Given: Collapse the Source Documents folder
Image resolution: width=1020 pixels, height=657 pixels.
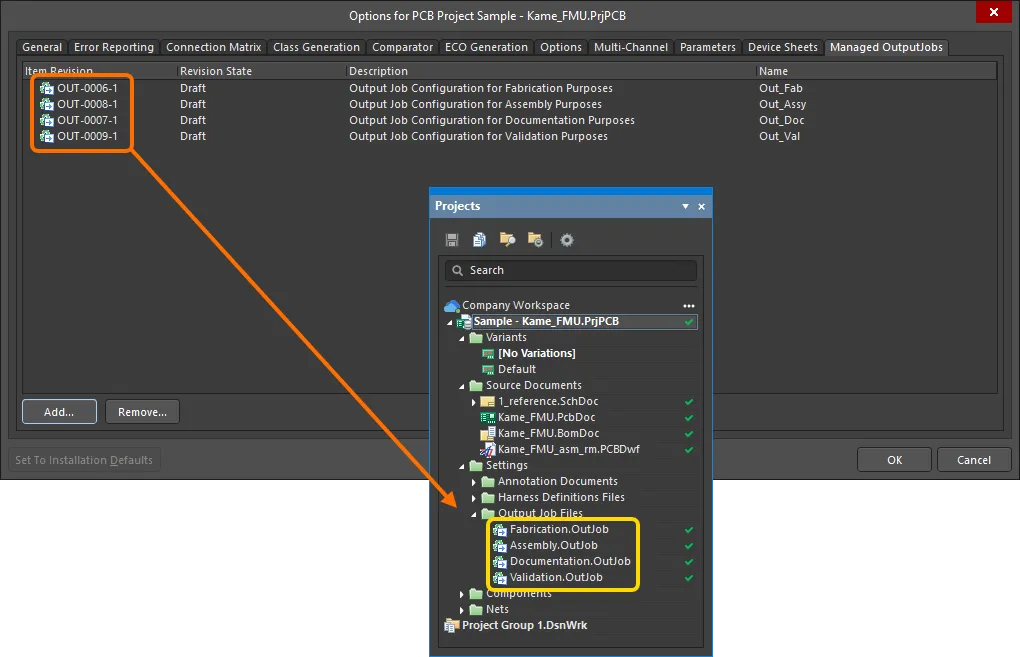Looking at the screenshot, I should [462, 386].
